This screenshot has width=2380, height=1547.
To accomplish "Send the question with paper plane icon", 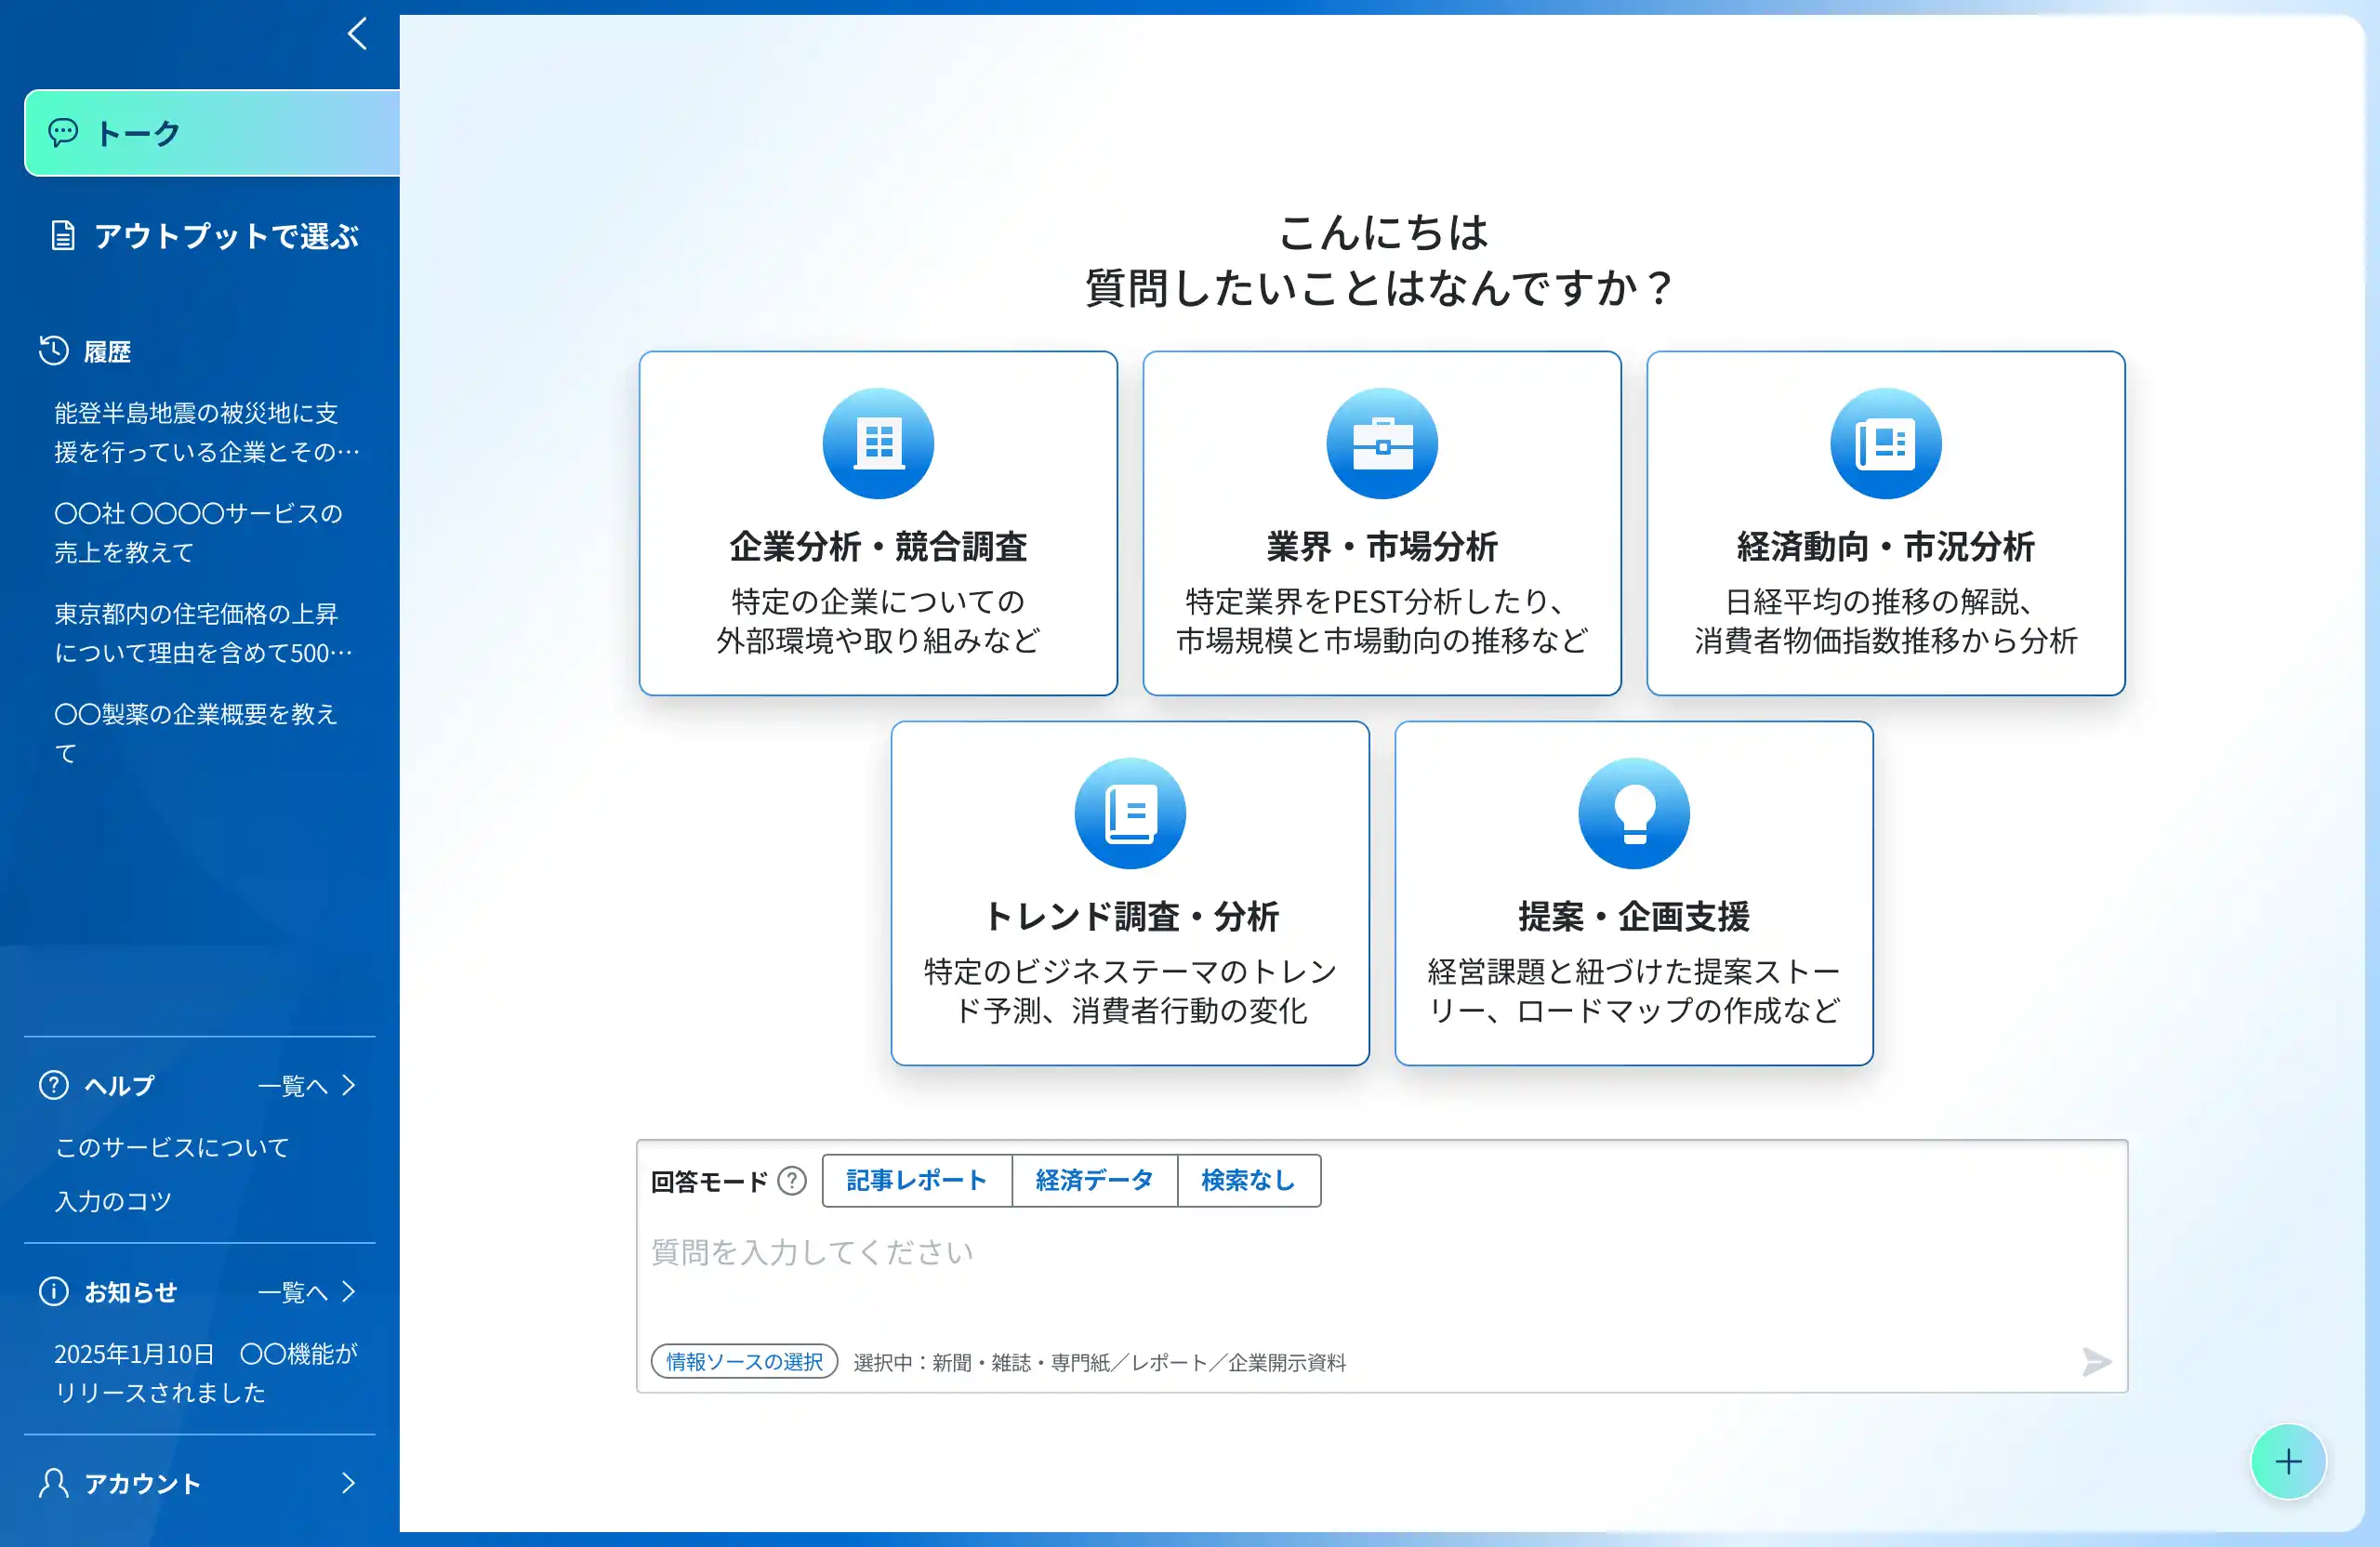I will (x=2096, y=1361).
